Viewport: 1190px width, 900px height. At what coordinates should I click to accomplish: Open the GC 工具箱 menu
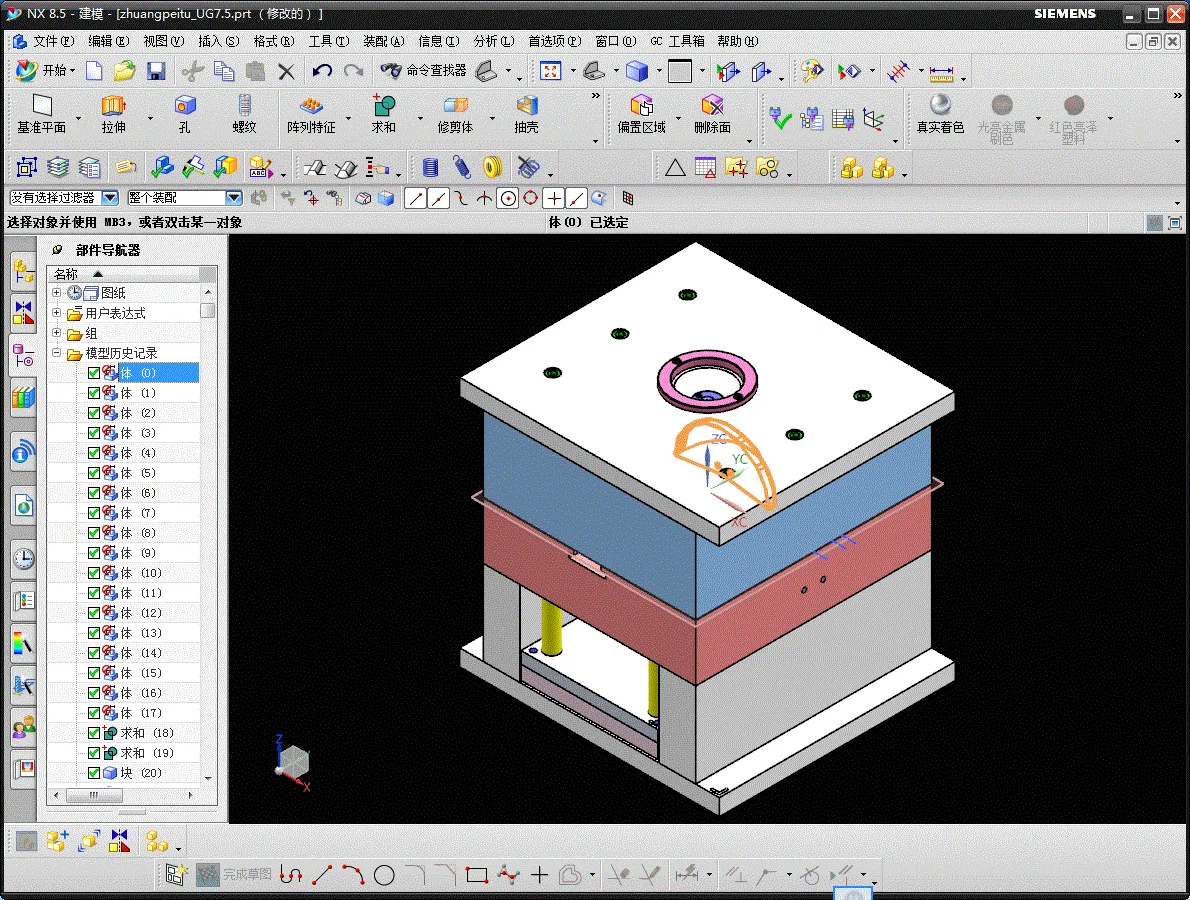(677, 41)
